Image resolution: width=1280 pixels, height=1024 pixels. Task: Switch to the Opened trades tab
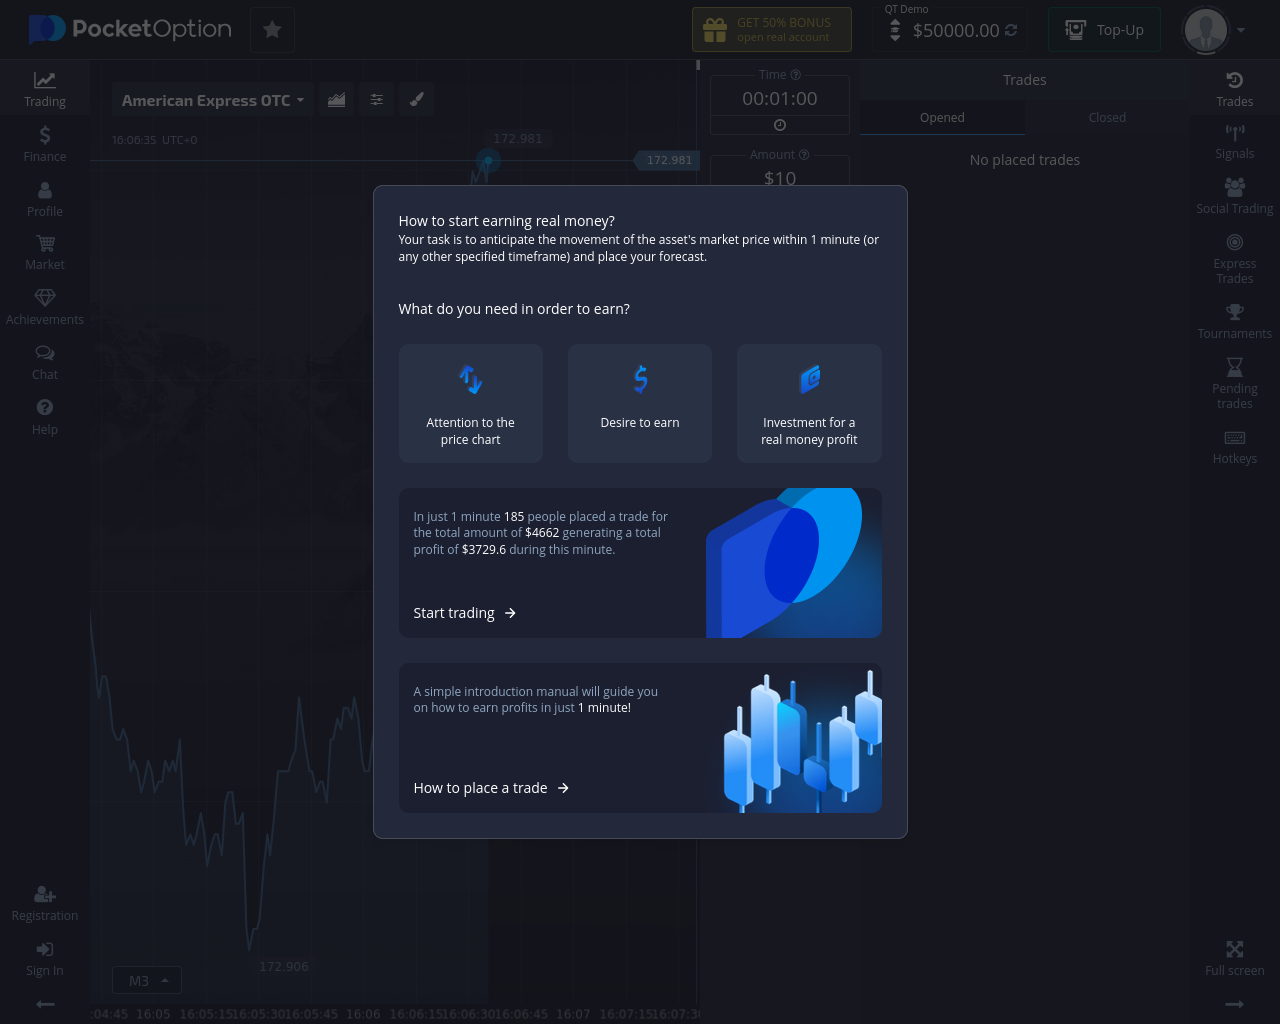(942, 118)
